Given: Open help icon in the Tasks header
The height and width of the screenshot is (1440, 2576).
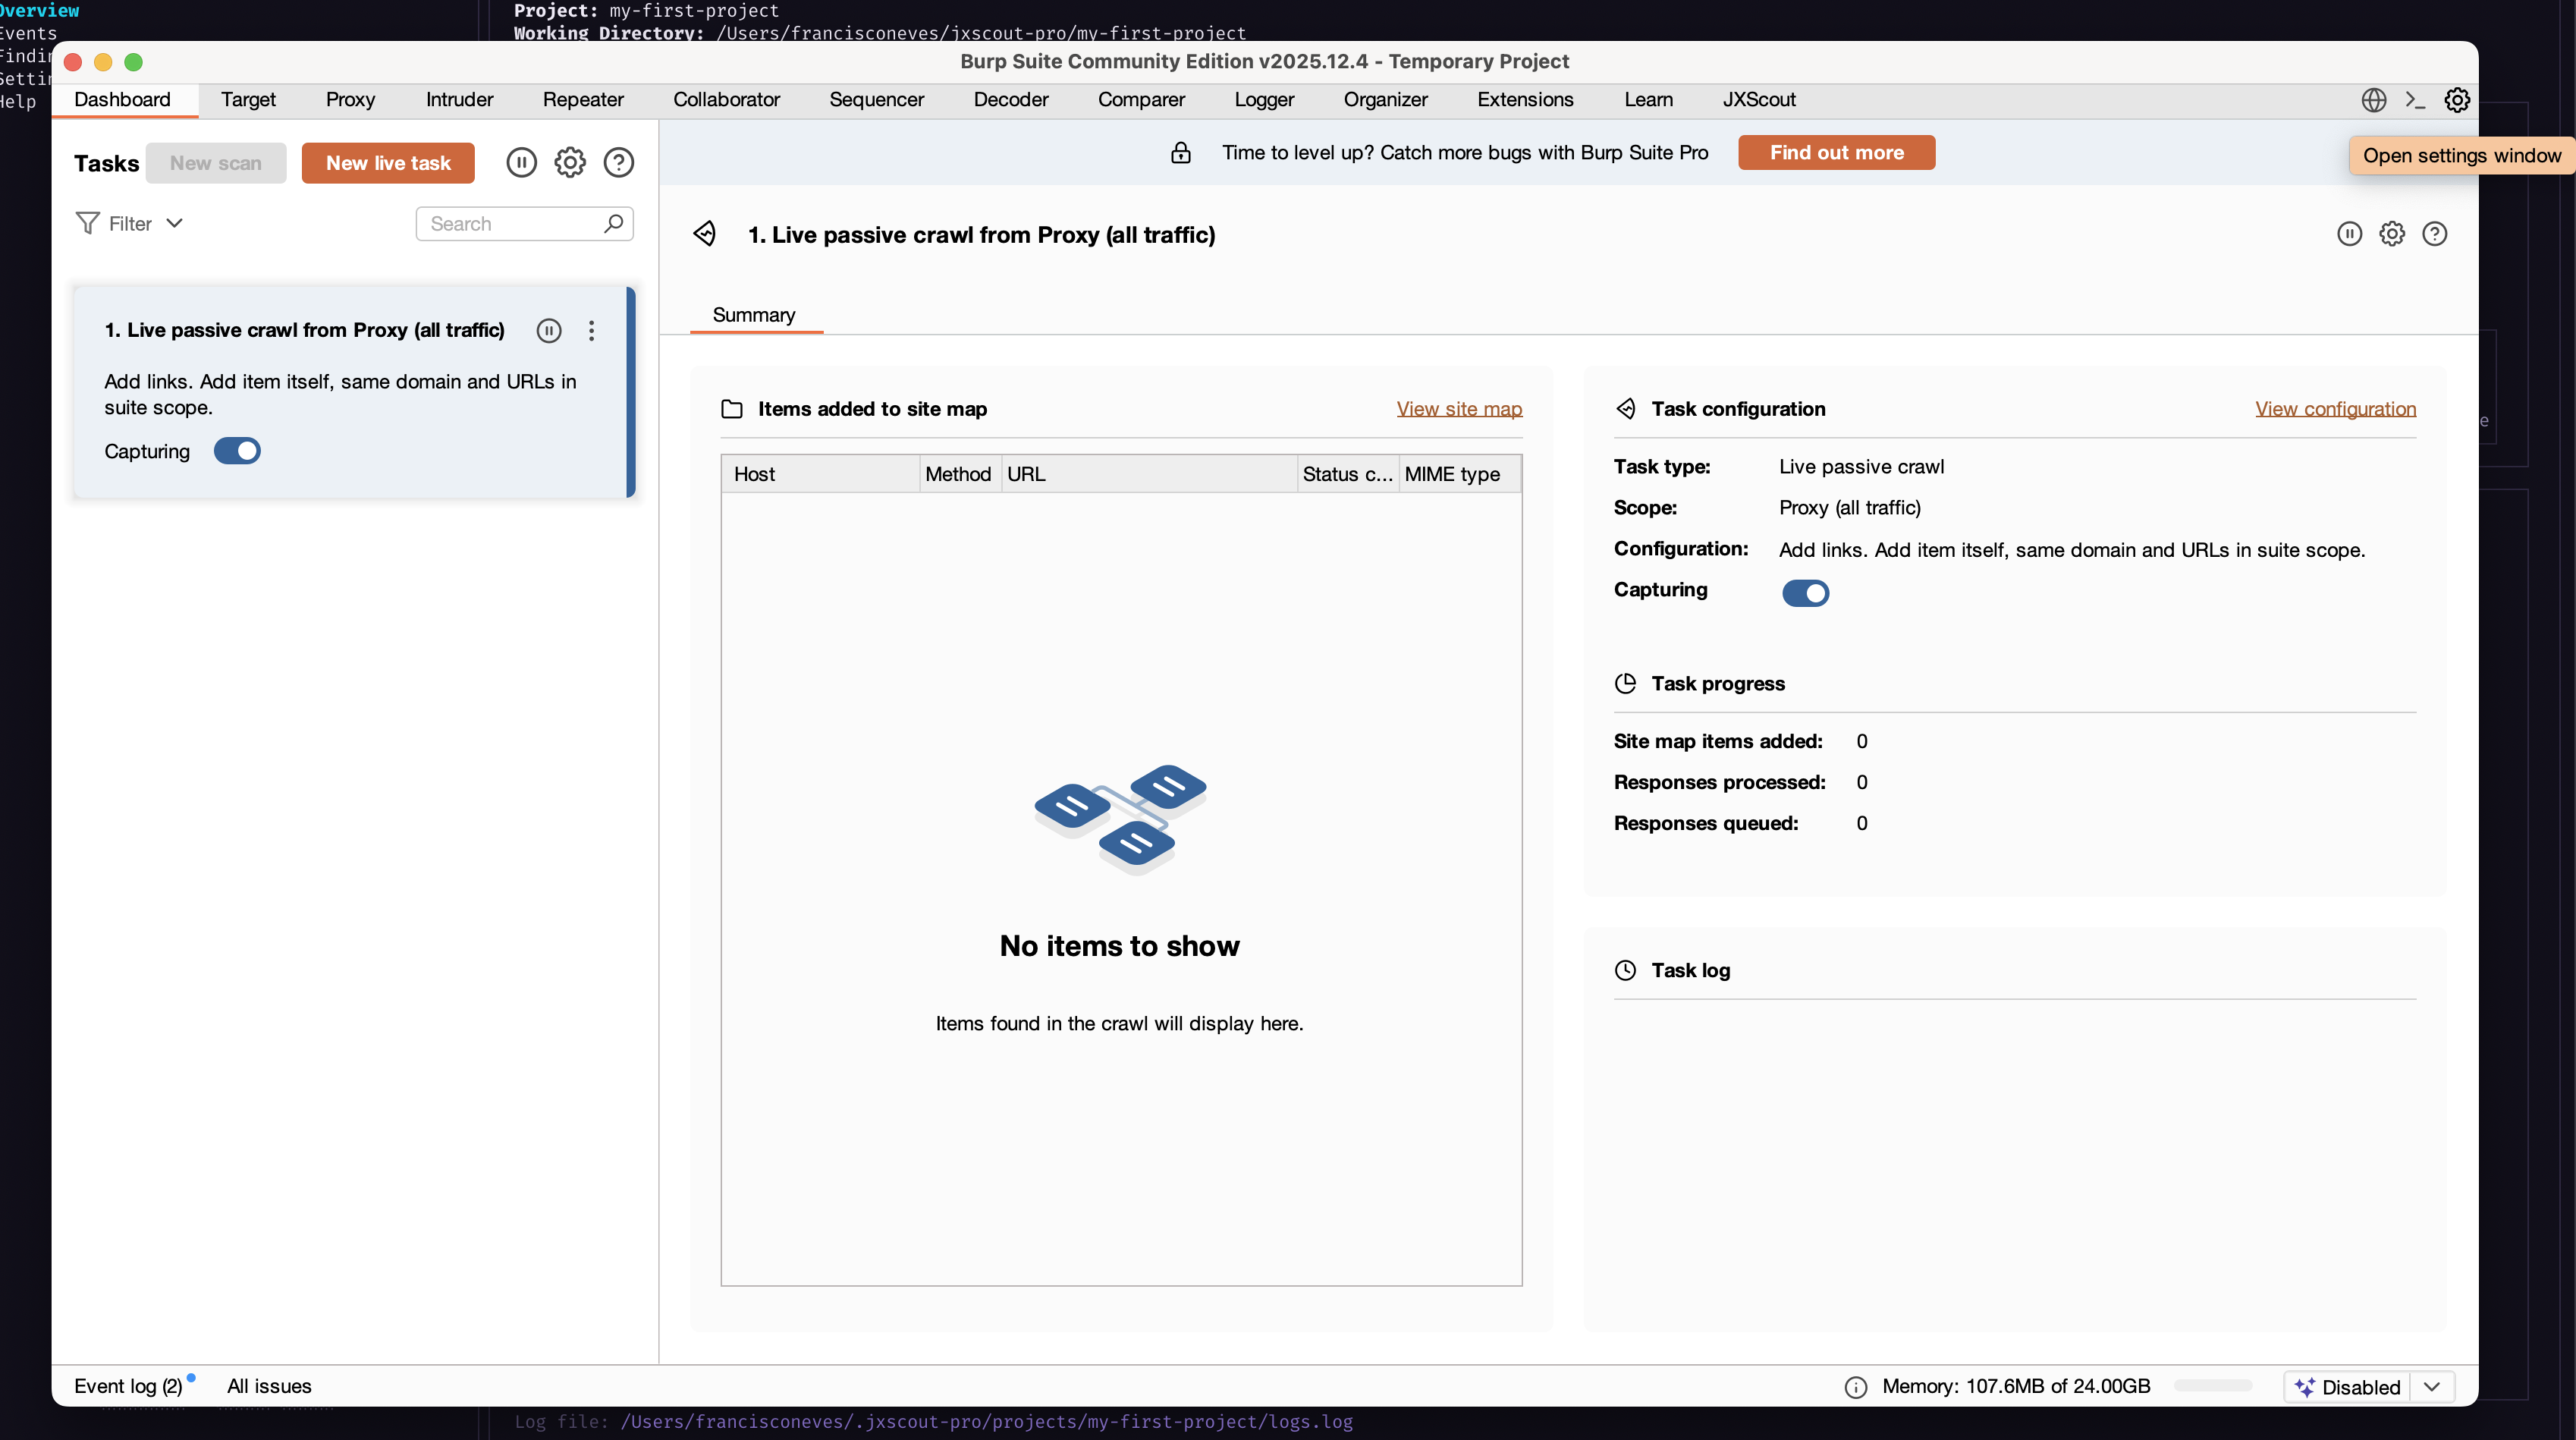Looking at the screenshot, I should pyautogui.click(x=619, y=163).
